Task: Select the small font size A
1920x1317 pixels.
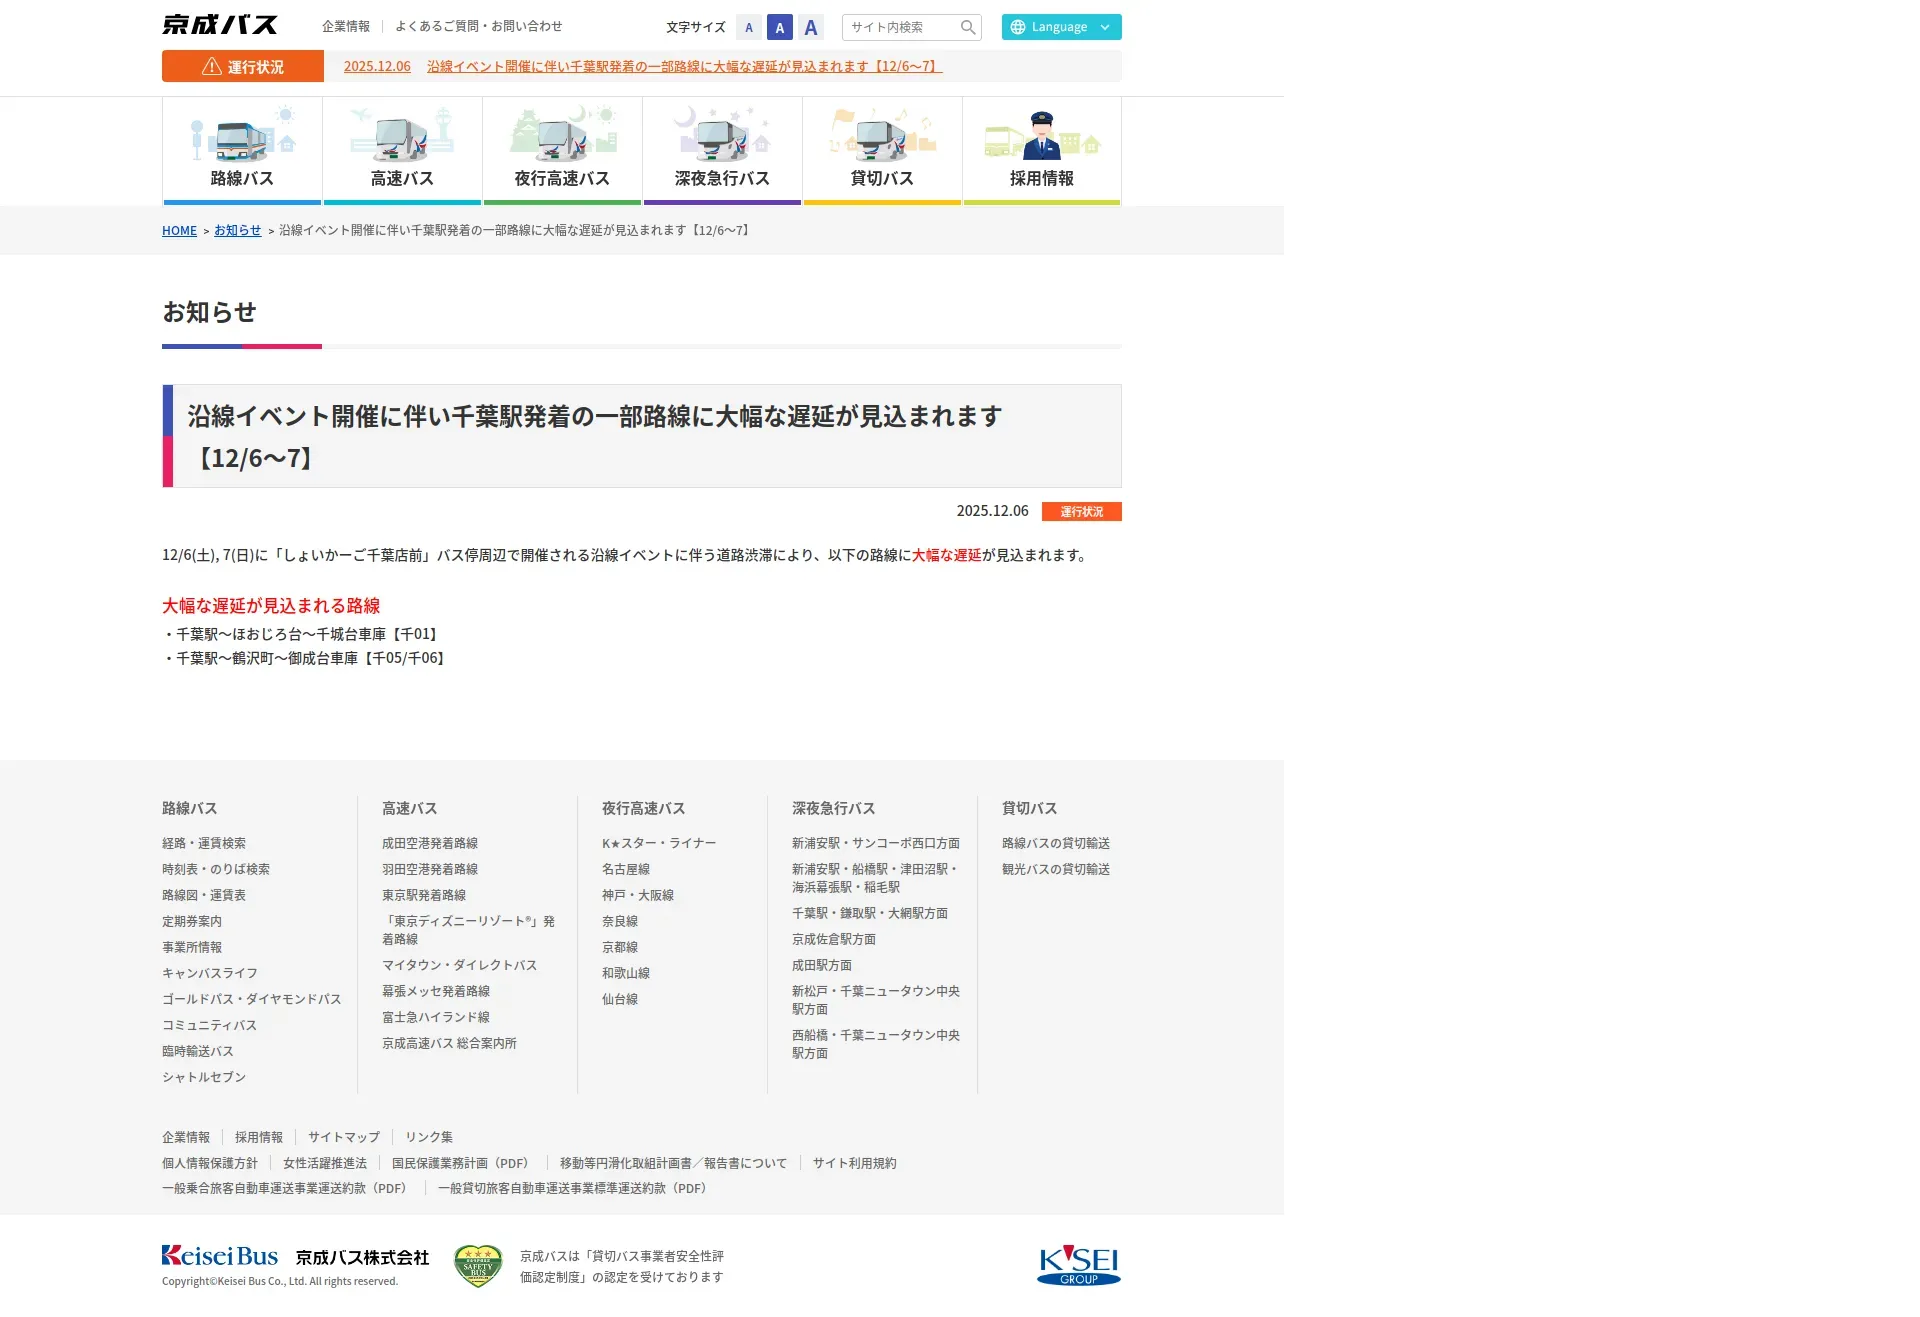Action: tap(749, 28)
